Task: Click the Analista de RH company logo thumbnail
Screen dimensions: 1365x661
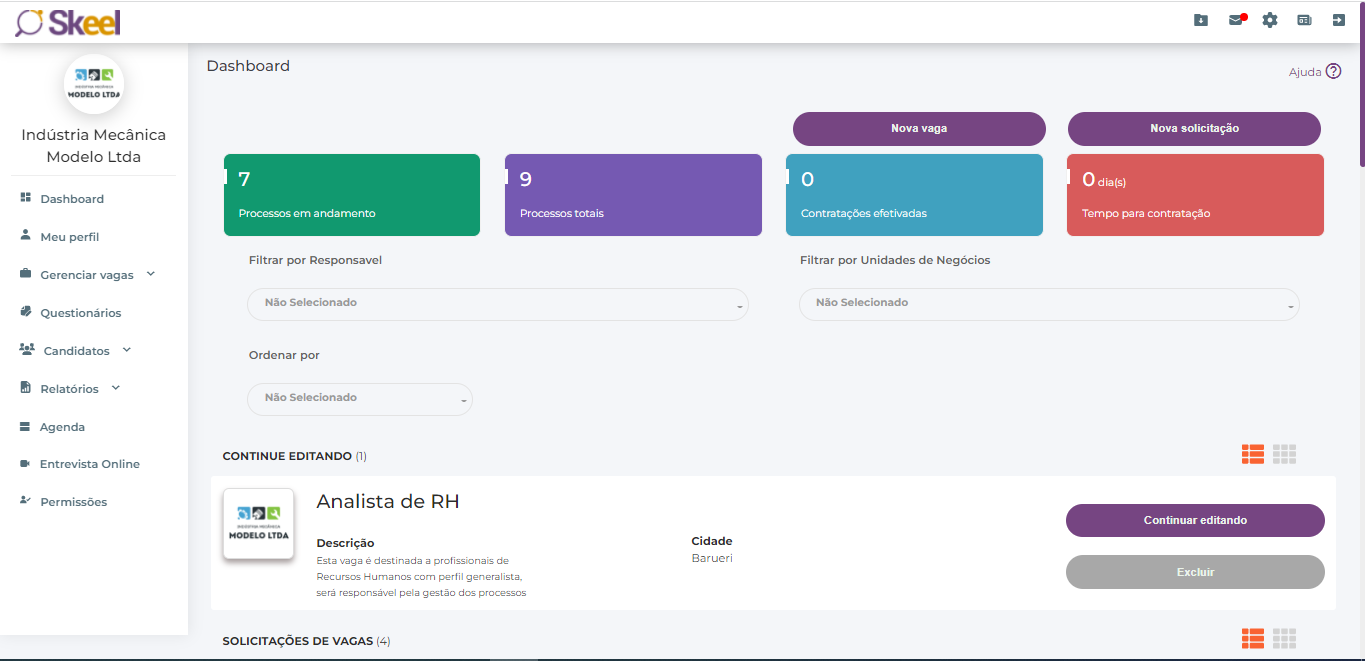Action: click(x=258, y=524)
